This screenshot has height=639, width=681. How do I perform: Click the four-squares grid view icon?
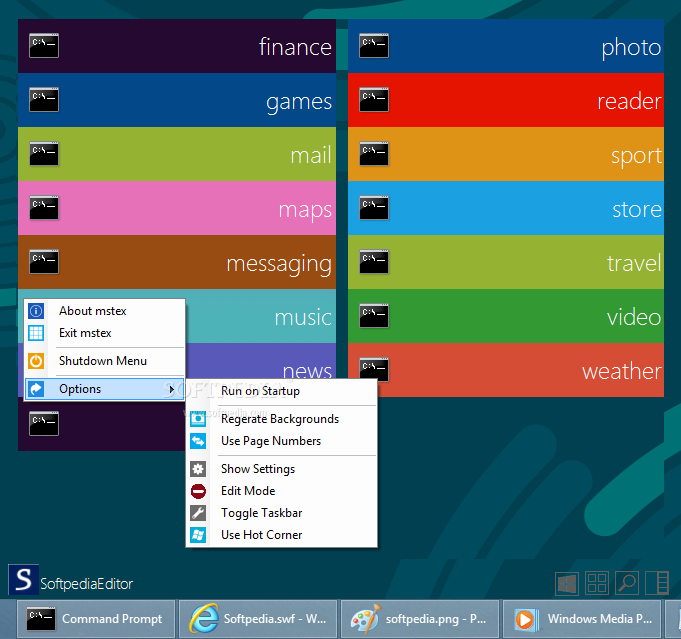pyautogui.click(x=597, y=583)
